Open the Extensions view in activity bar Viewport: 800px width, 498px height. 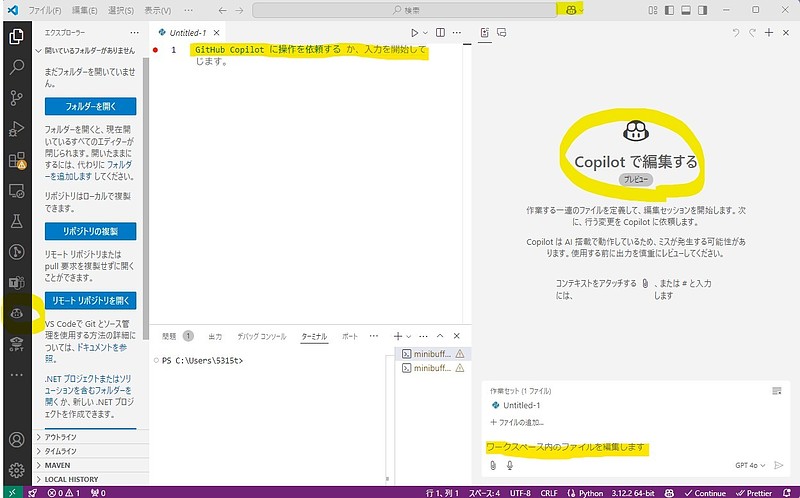click(x=16, y=159)
